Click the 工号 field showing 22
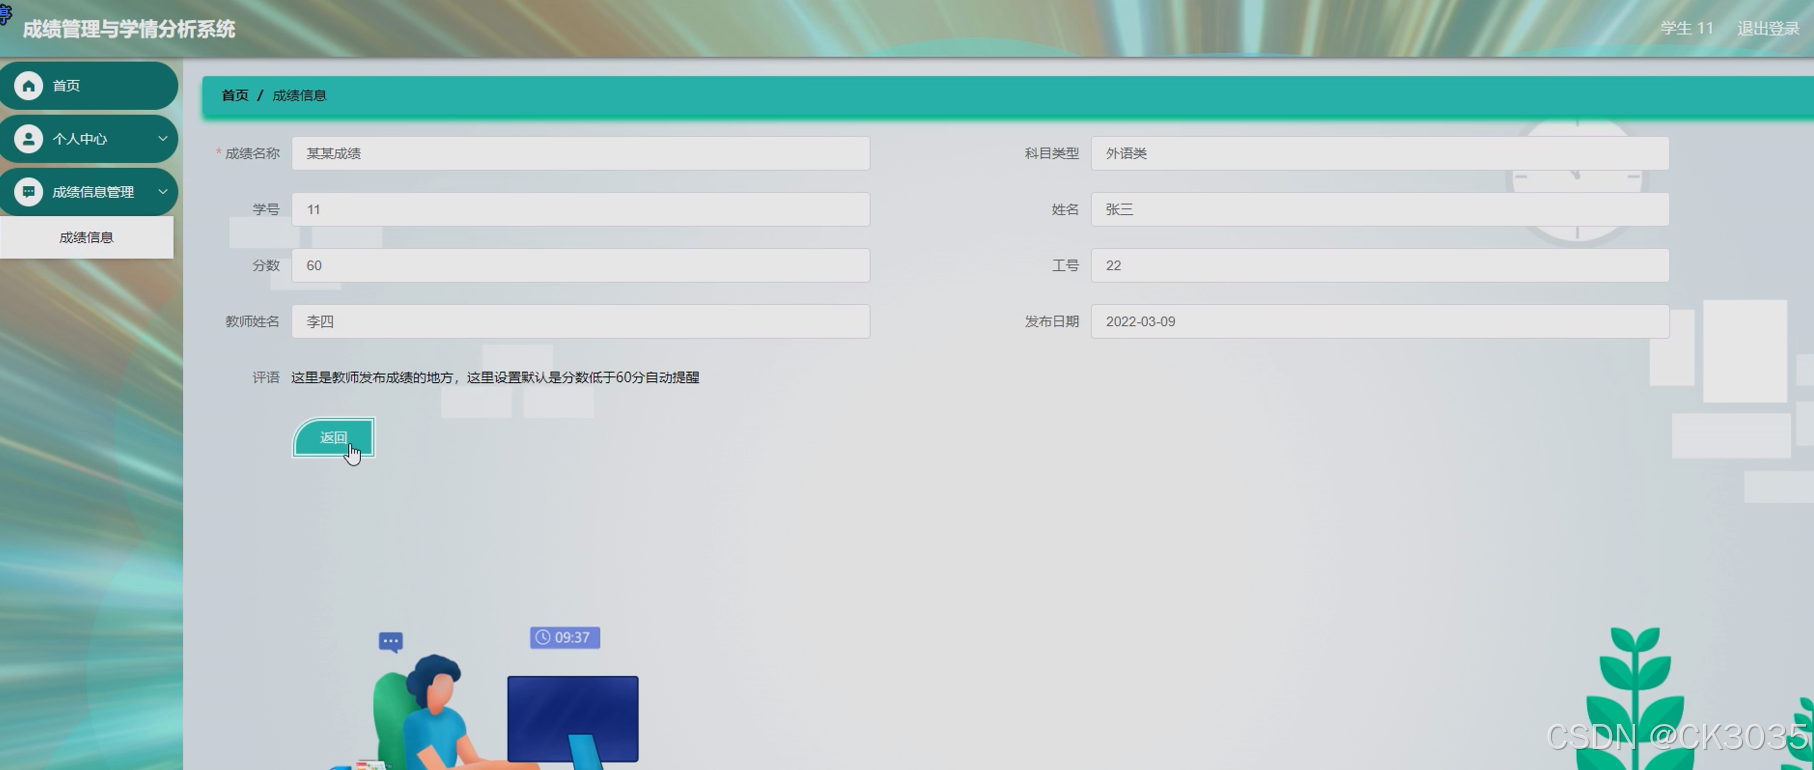 pyautogui.click(x=1380, y=266)
